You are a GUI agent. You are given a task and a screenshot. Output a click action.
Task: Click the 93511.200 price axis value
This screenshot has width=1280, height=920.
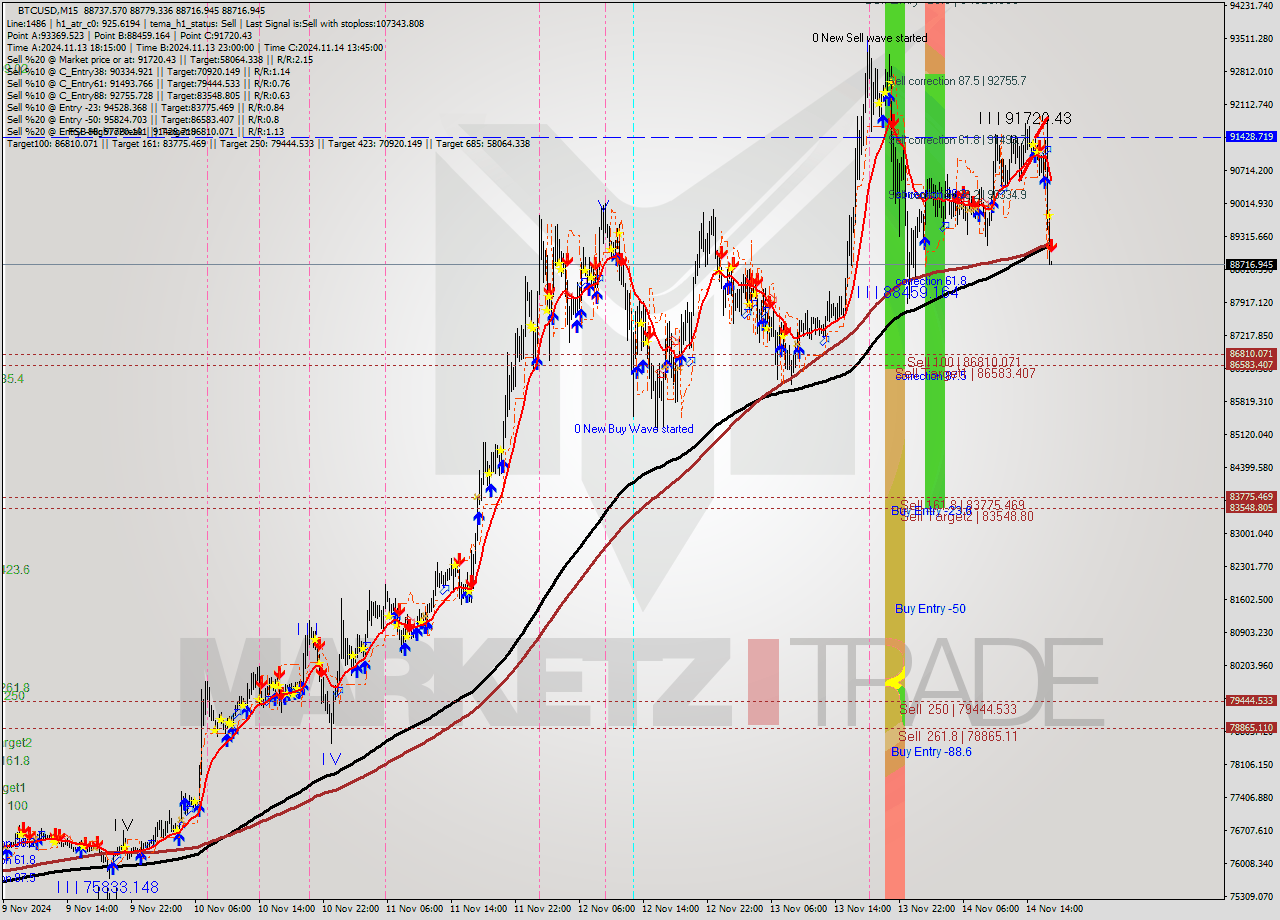pyautogui.click(x=1251, y=38)
